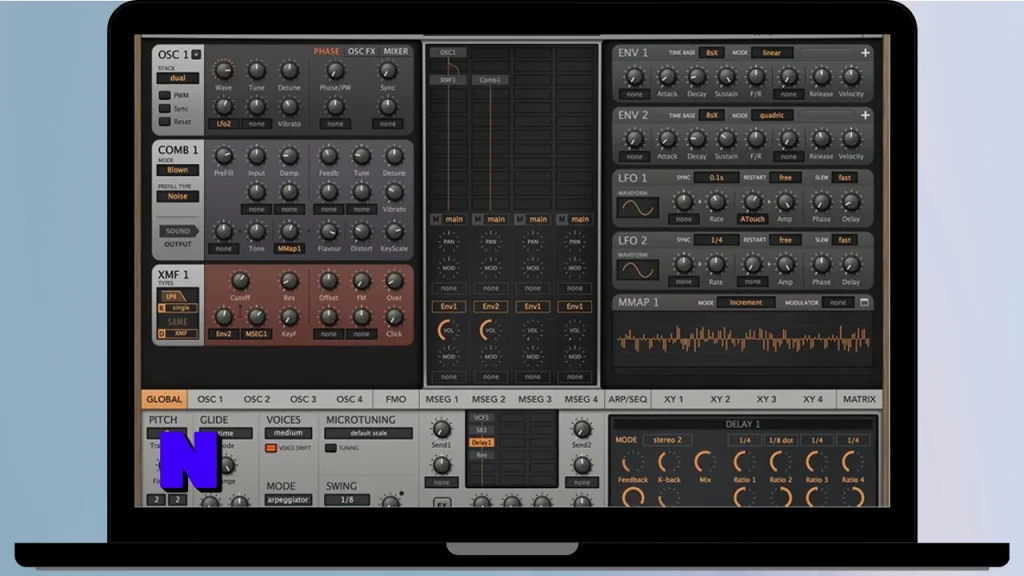Toggle the R single routing in XMF 1
Image resolution: width=1024 pixels, height=576 pixels.
coord(178,308)
